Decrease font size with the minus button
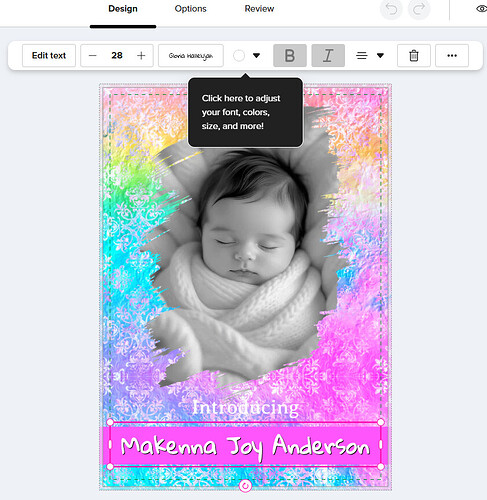 pos(93,56)
